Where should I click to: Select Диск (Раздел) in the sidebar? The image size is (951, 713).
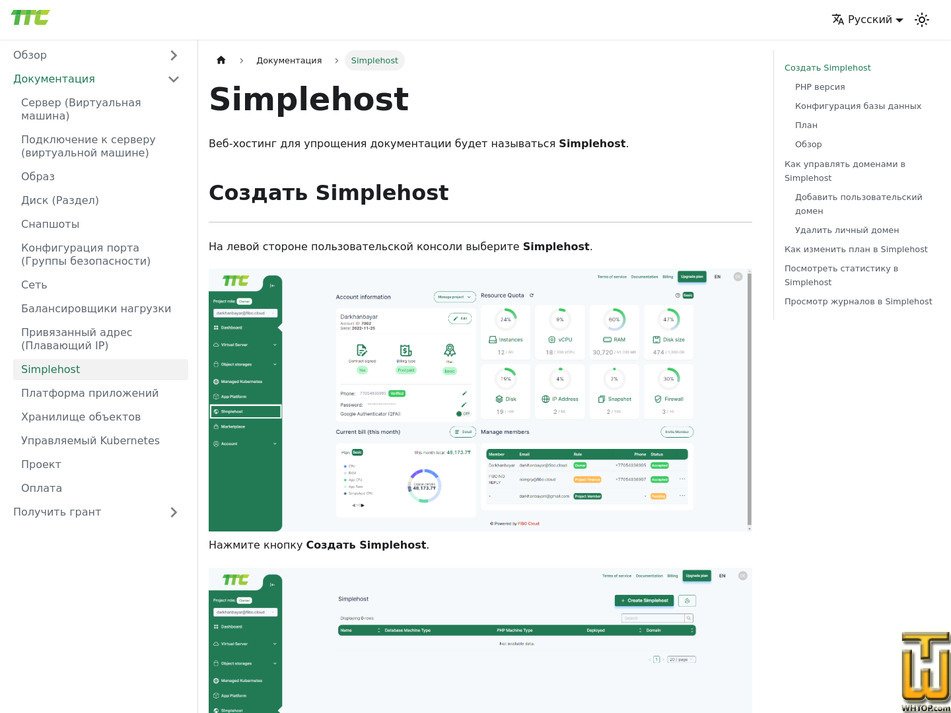59,200
